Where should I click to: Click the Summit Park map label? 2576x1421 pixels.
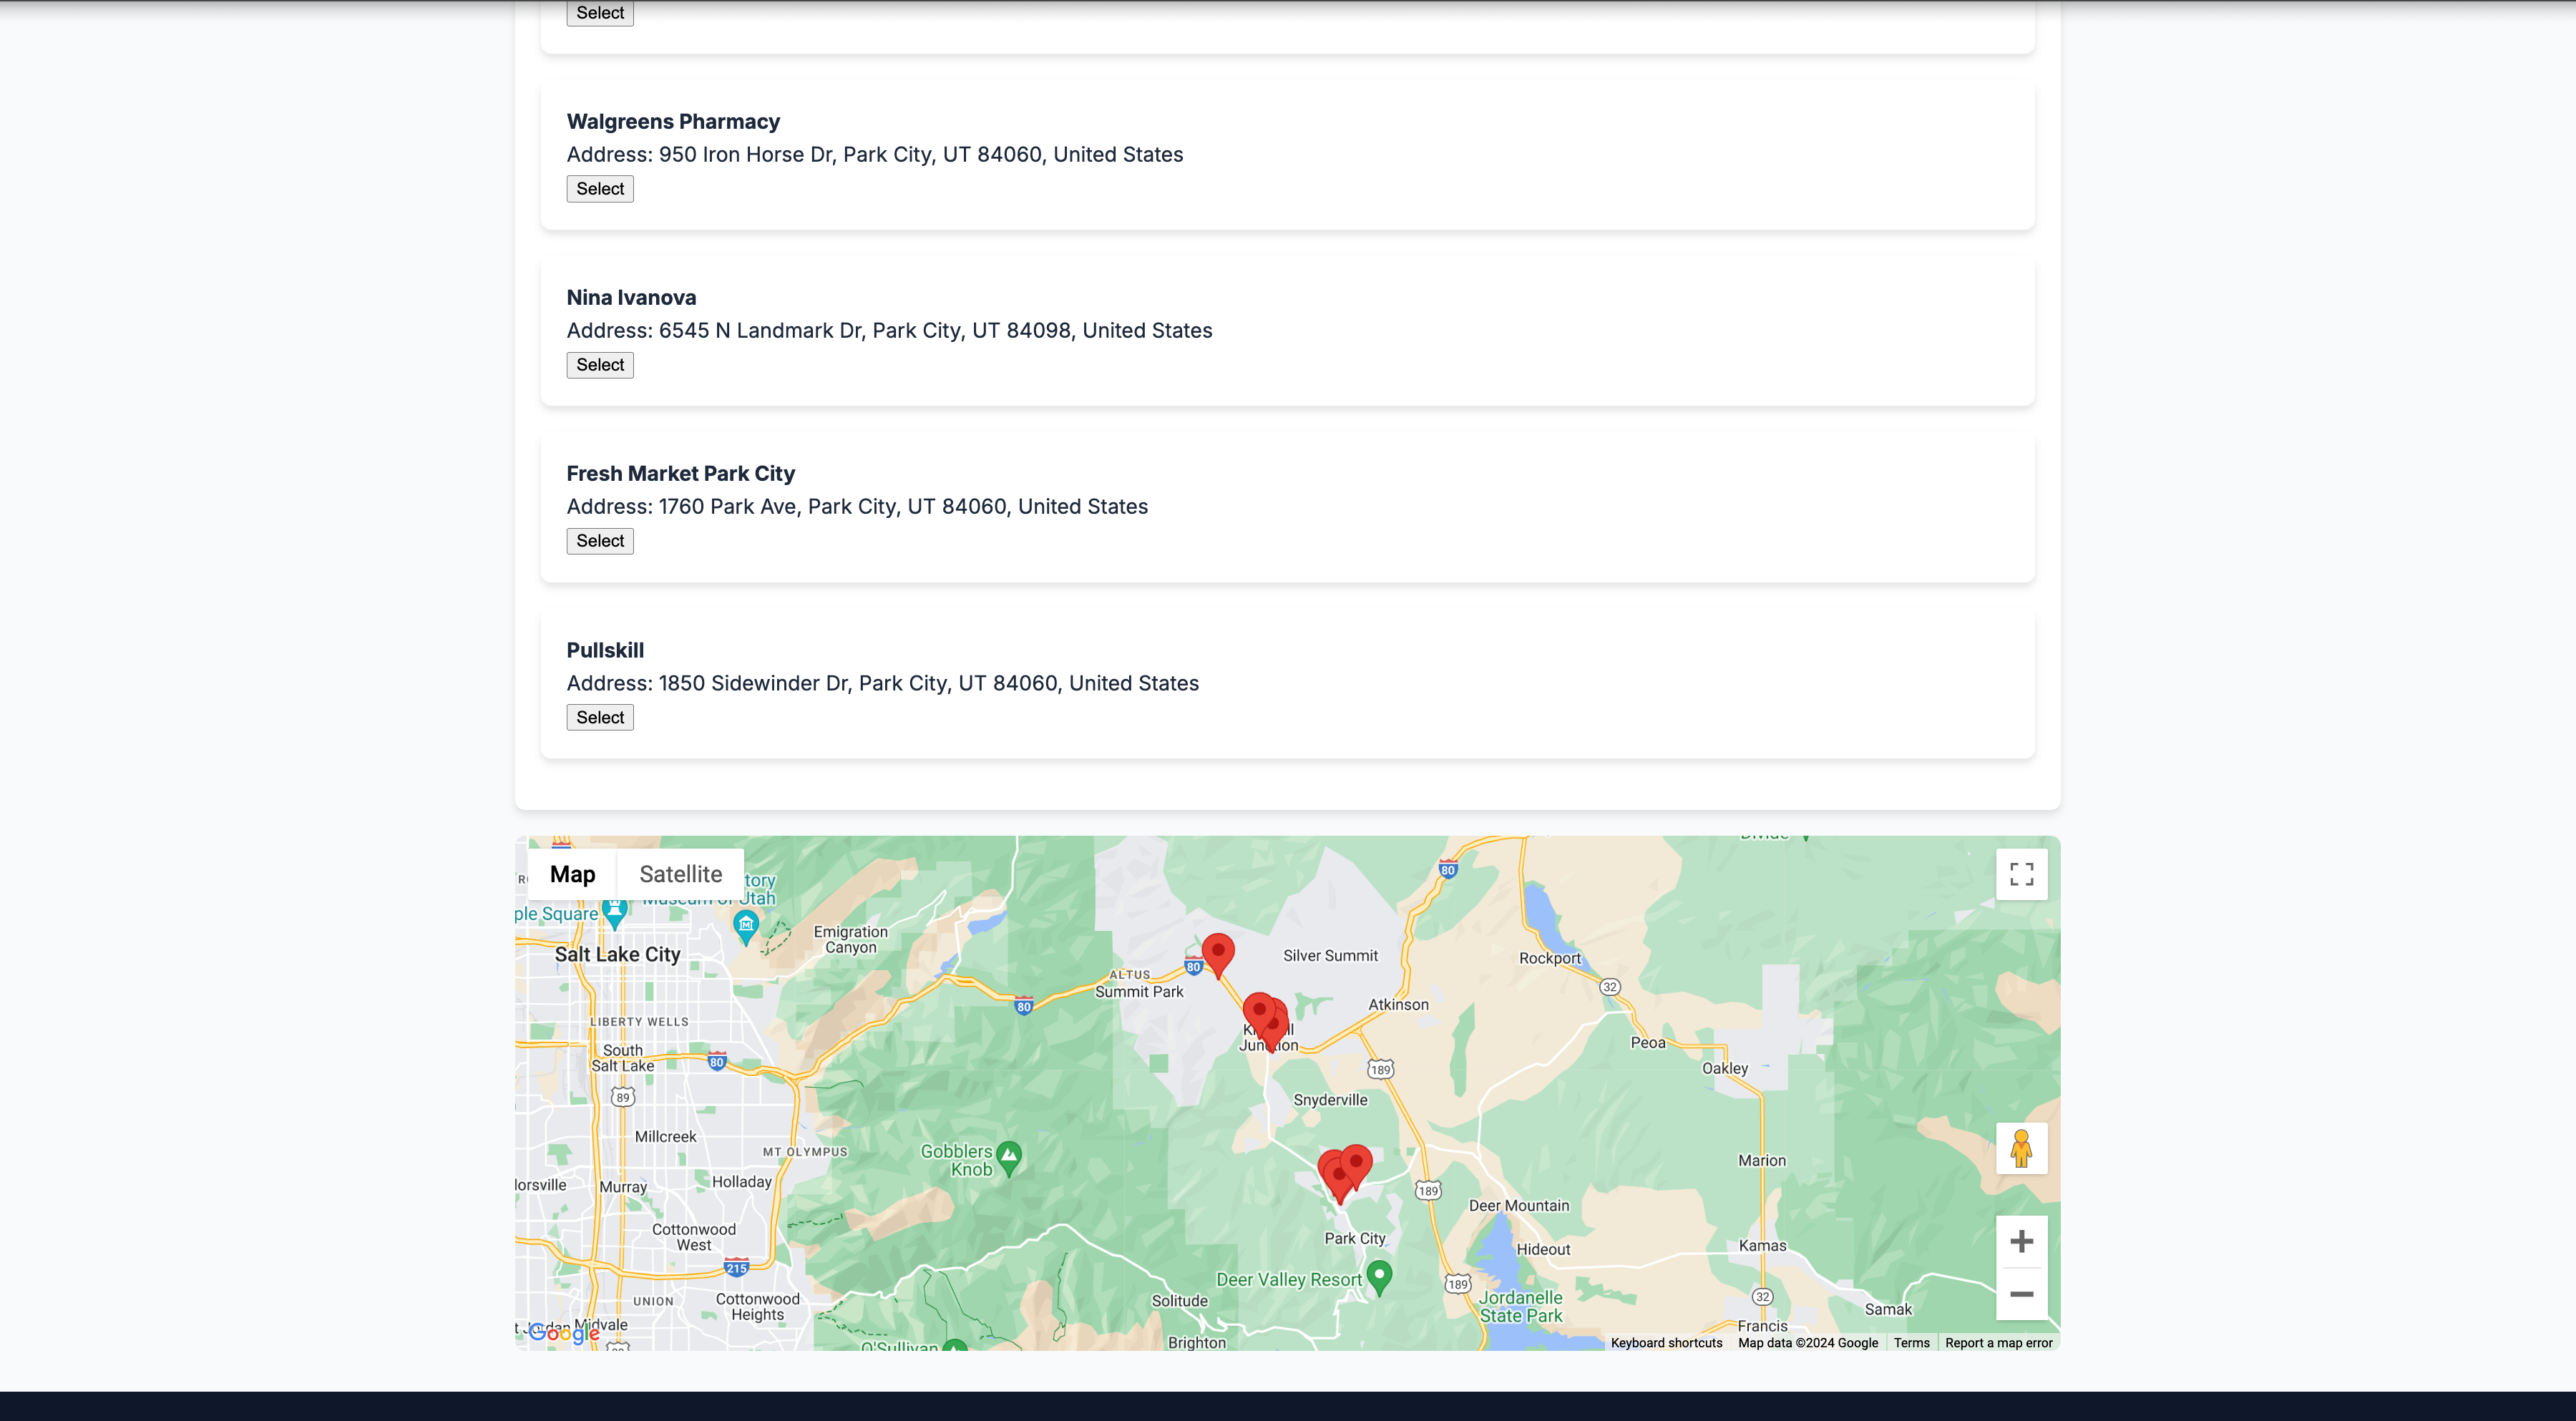[1139, 992]
